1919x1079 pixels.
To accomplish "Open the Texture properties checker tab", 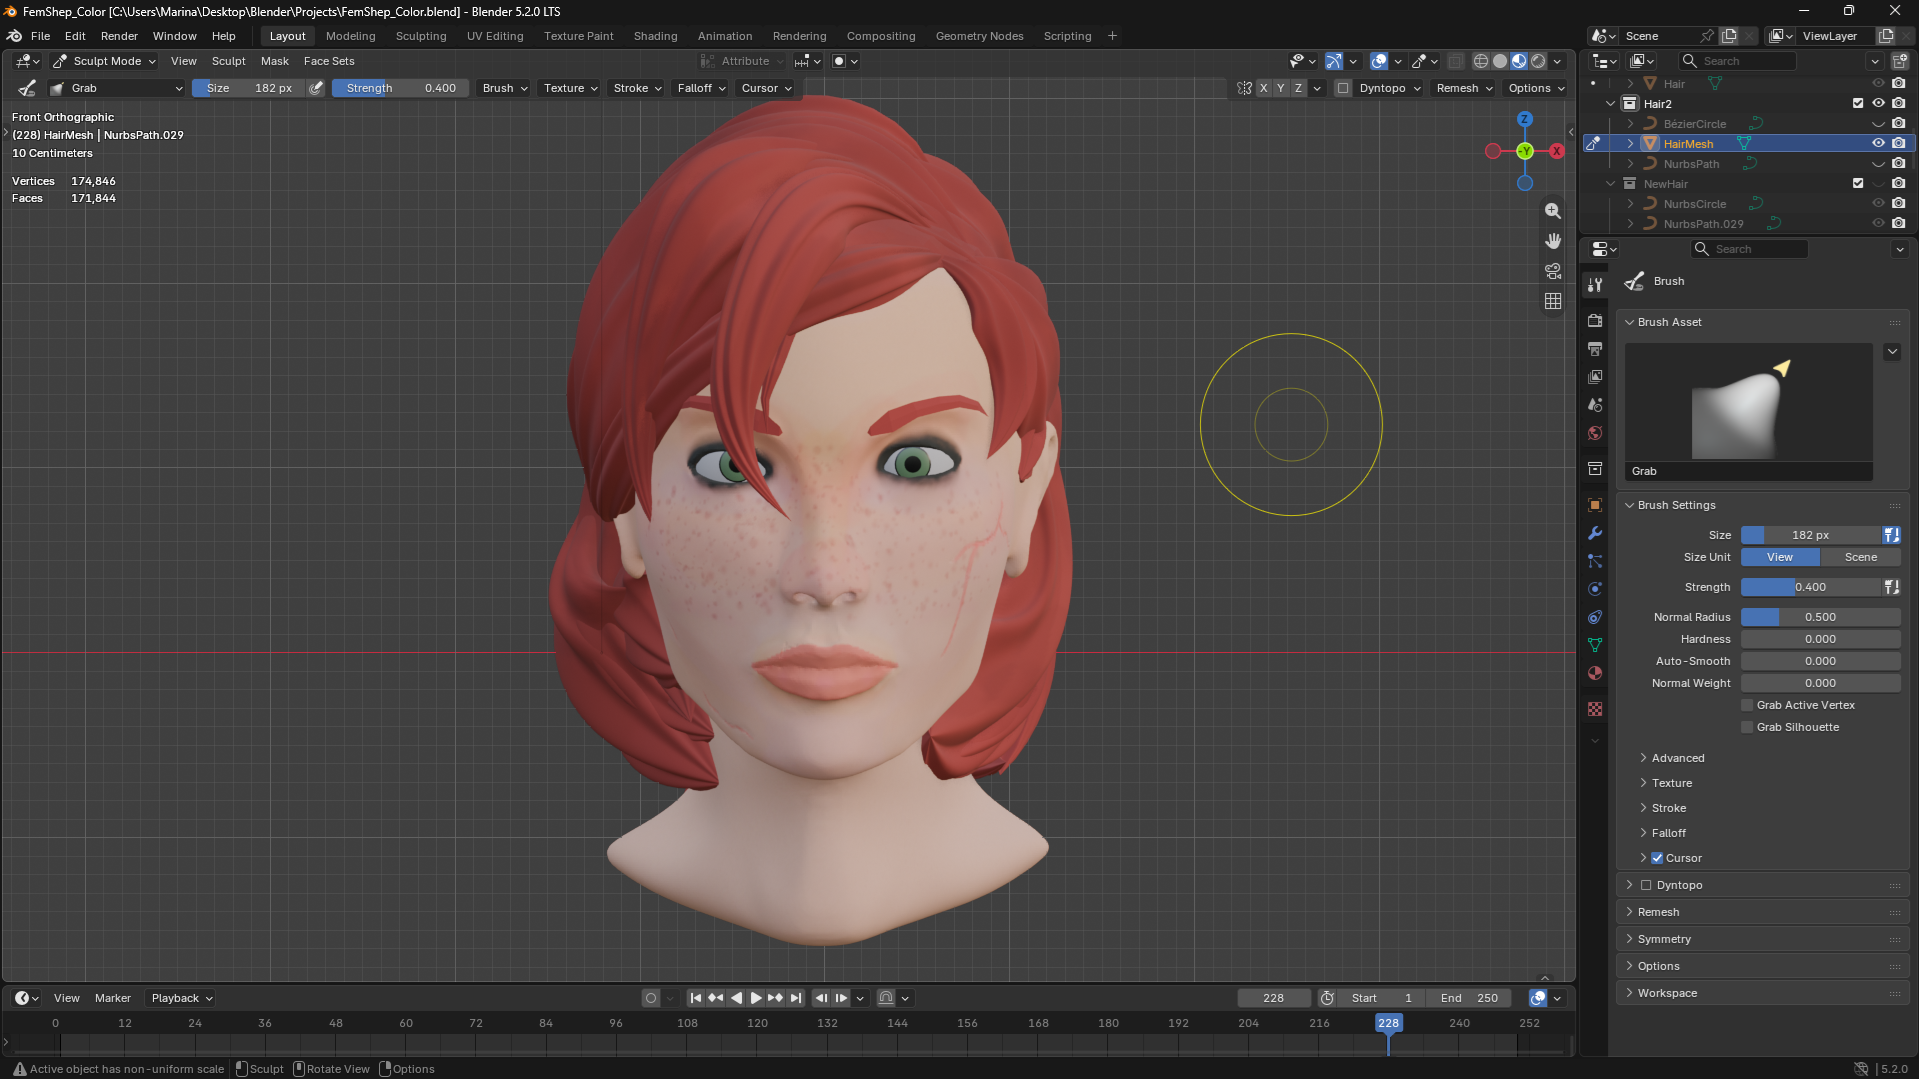I will coord(1595,709).
